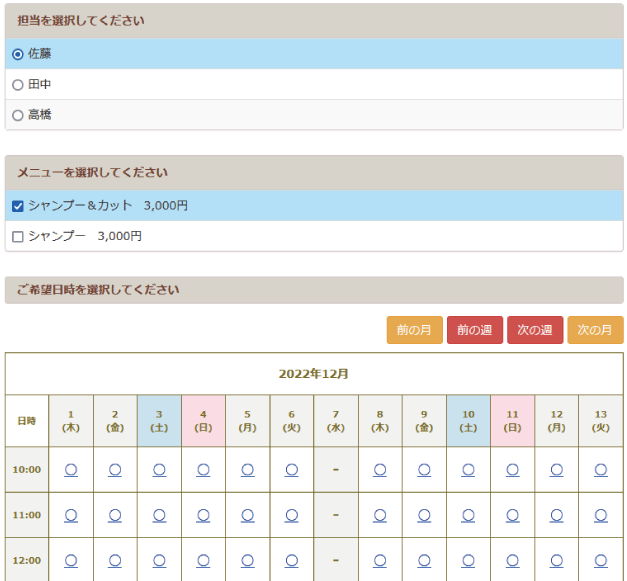627x581 pixels.
Task: Select 11:00 circle on Tuesday the 13th
Action: click(600, 515)
